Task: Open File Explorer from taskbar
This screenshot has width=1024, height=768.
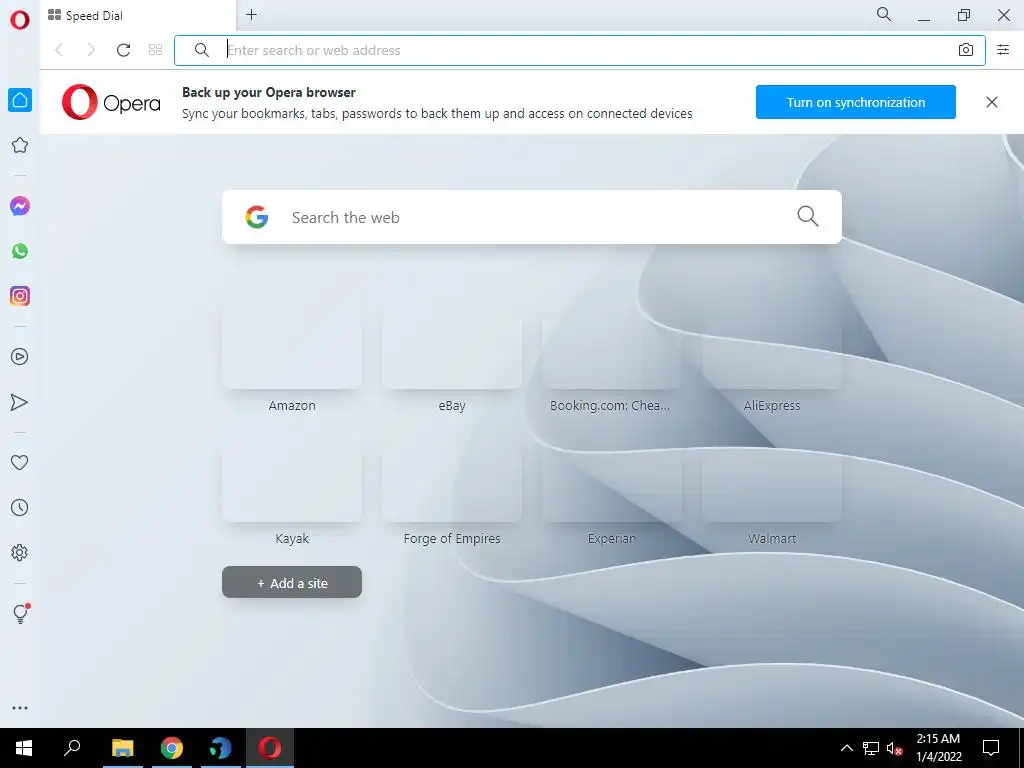Action: coord(122,748)
